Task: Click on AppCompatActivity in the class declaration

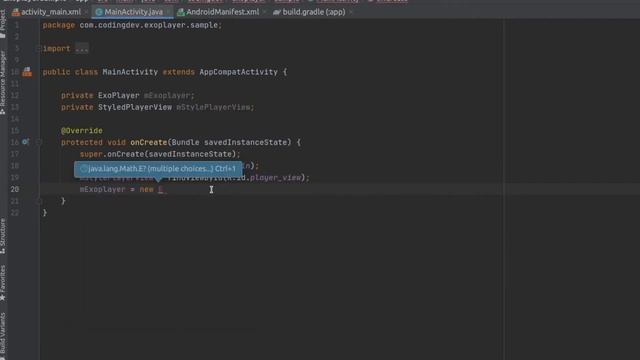Action: [x=238, y=72]
